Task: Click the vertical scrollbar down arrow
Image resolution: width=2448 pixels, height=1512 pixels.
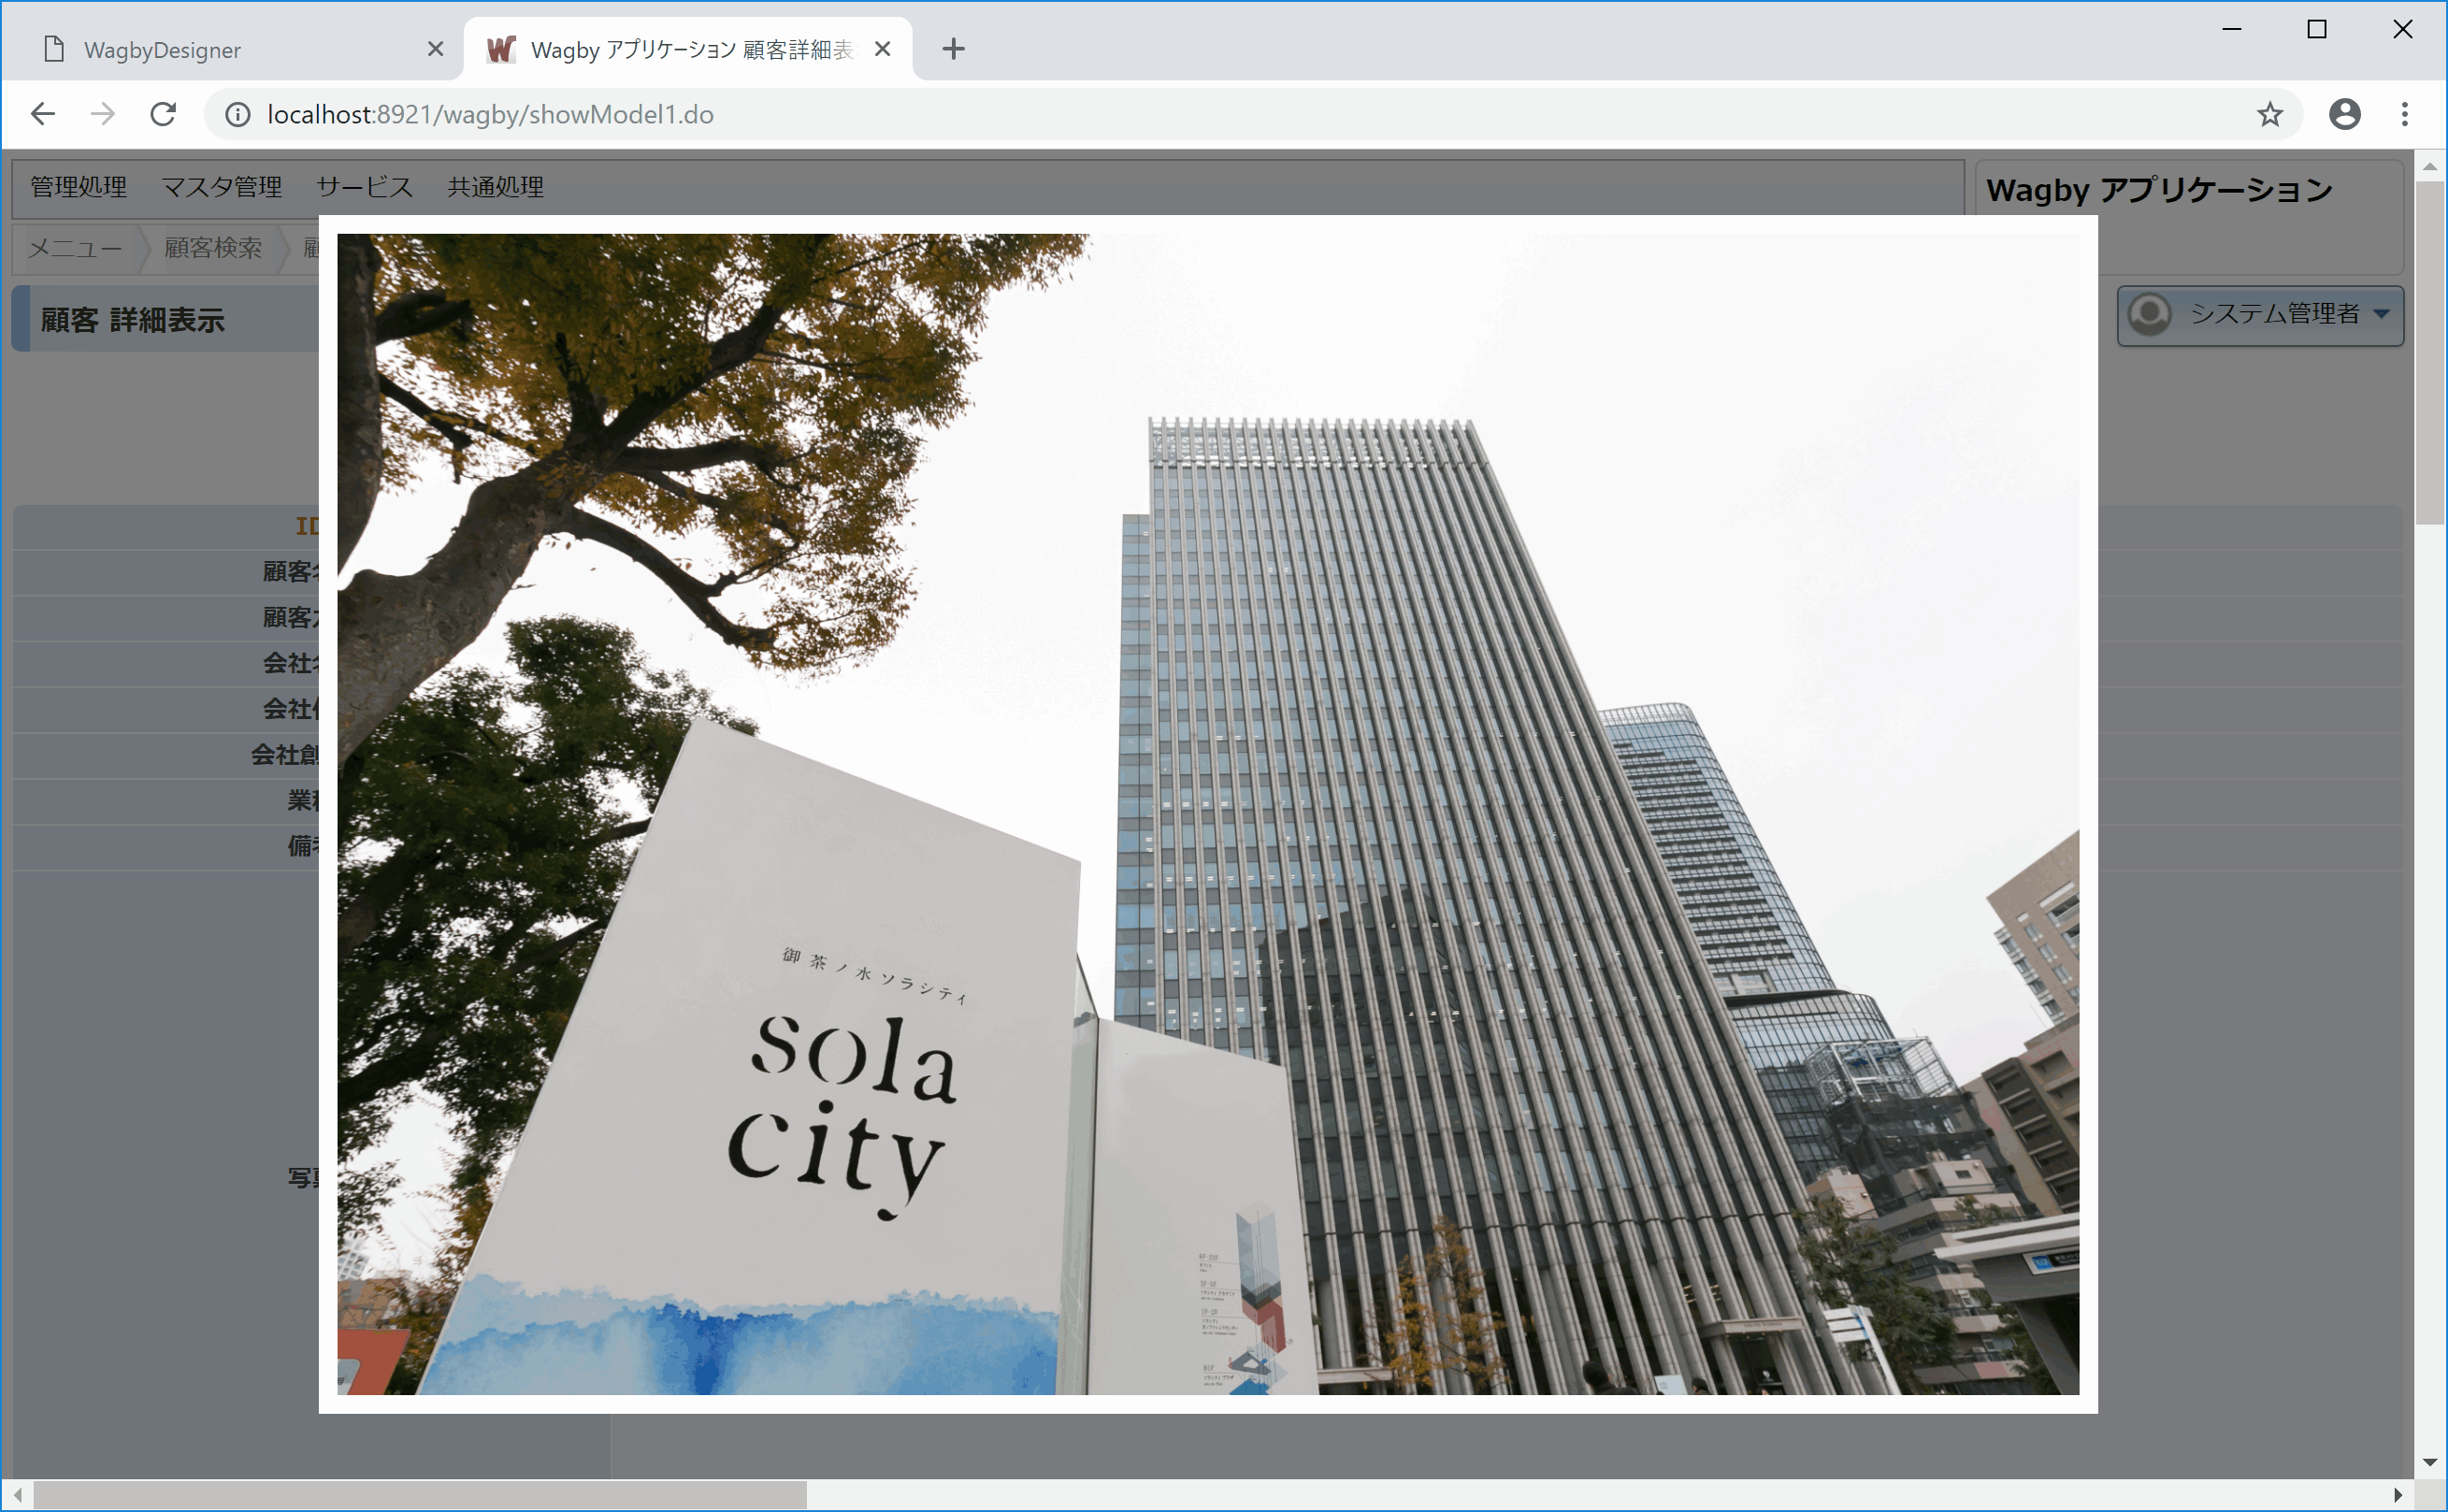Action: (2430, 1463)
